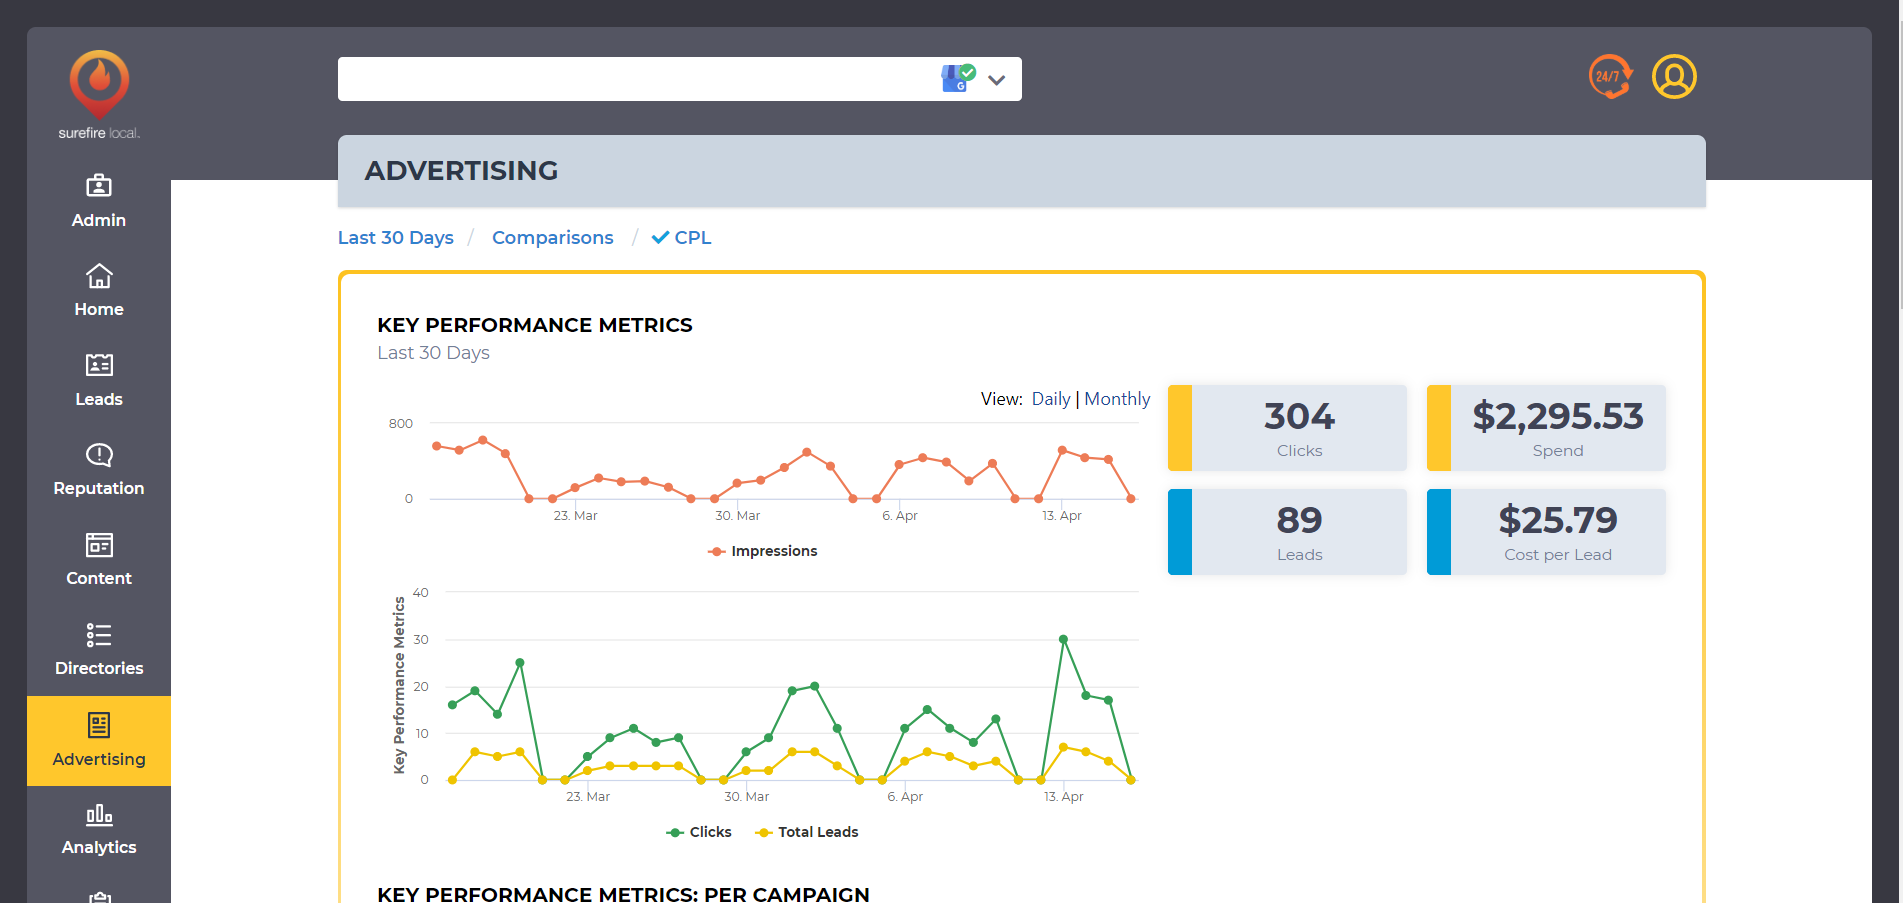
Task: Open the Last 30 Days filter
Action: pyautogui.click(x=396, y=238)
